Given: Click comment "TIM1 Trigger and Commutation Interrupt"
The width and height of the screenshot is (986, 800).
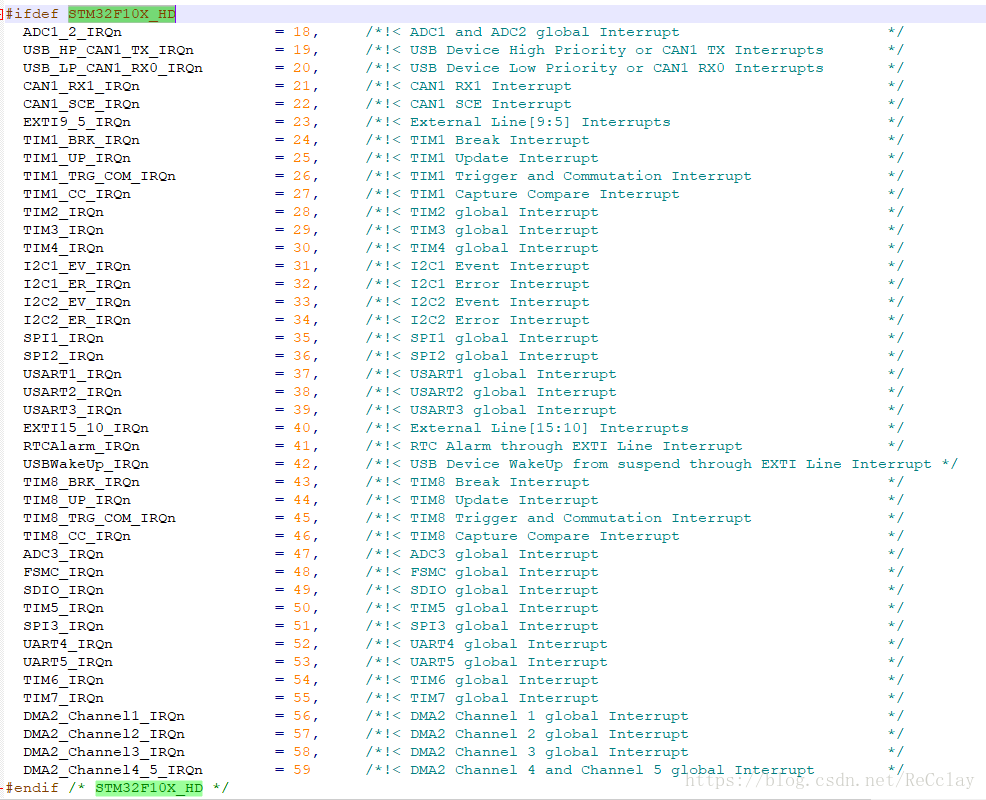Looking at the screenshot, I should [x=580, y=176].
